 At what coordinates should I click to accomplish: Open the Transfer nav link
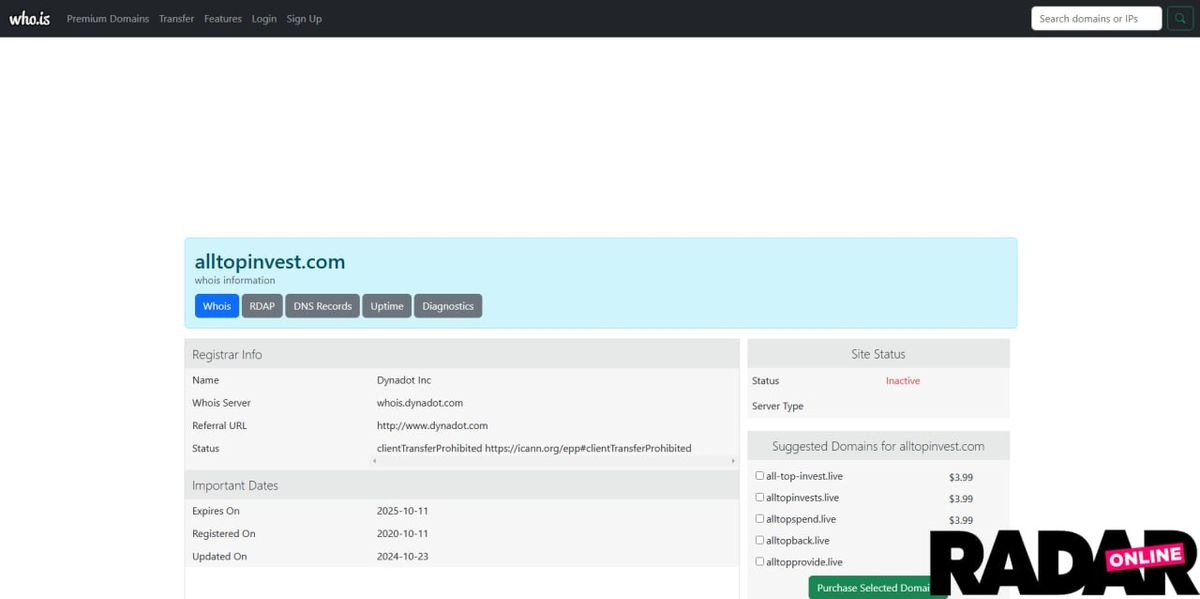click(176, 19)
